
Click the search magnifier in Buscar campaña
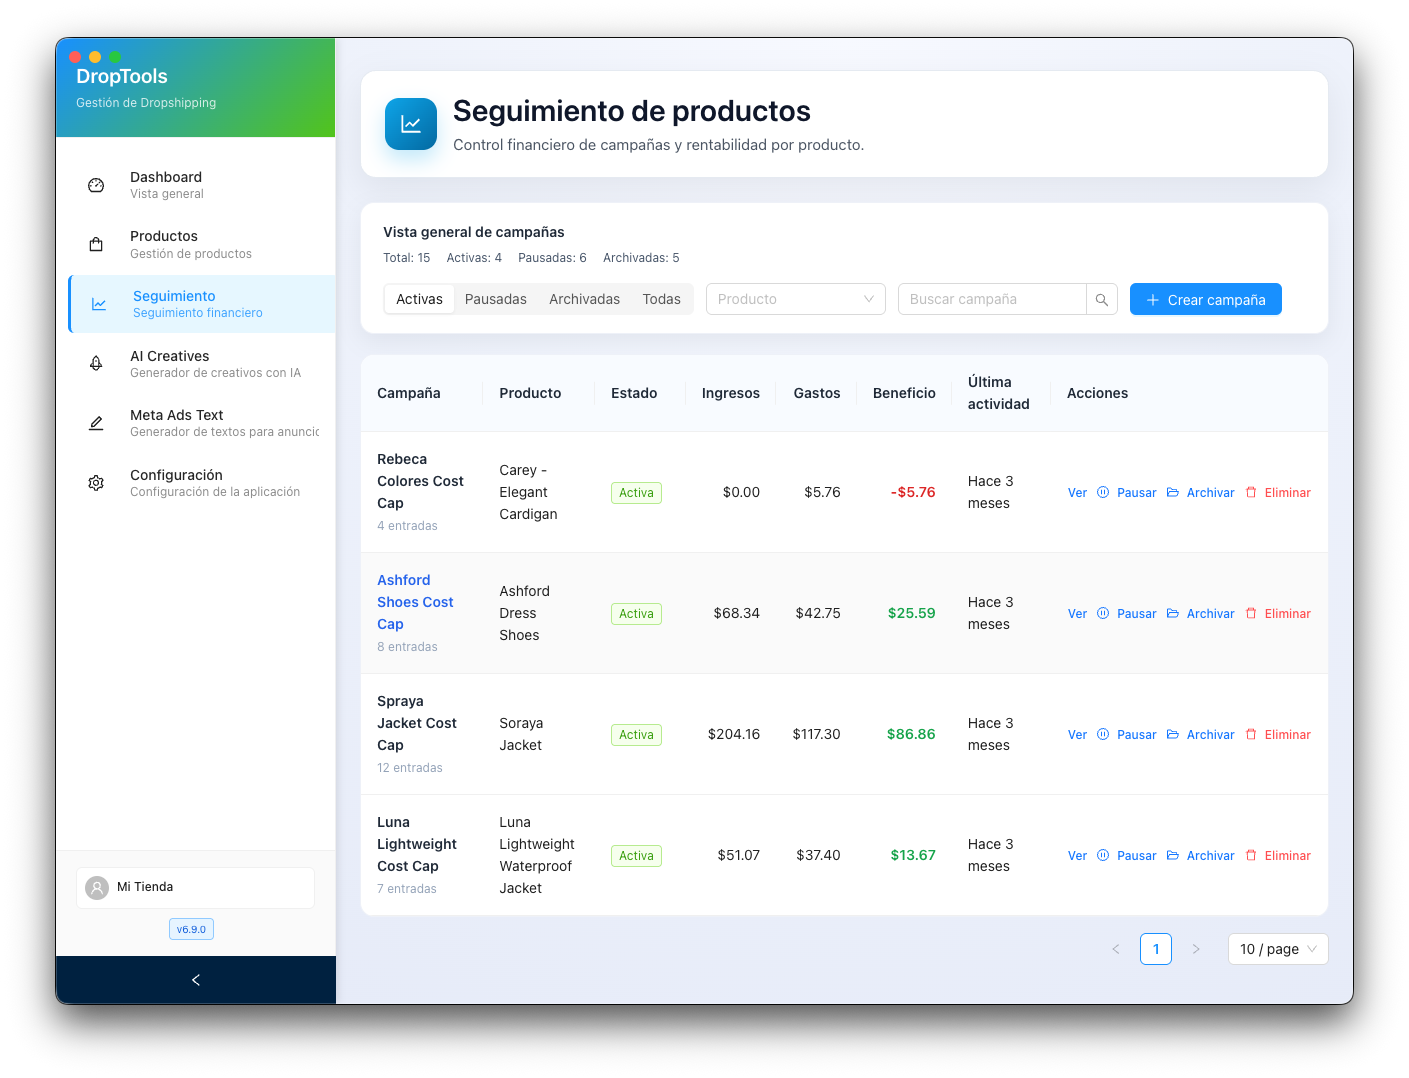[1102, 299]
